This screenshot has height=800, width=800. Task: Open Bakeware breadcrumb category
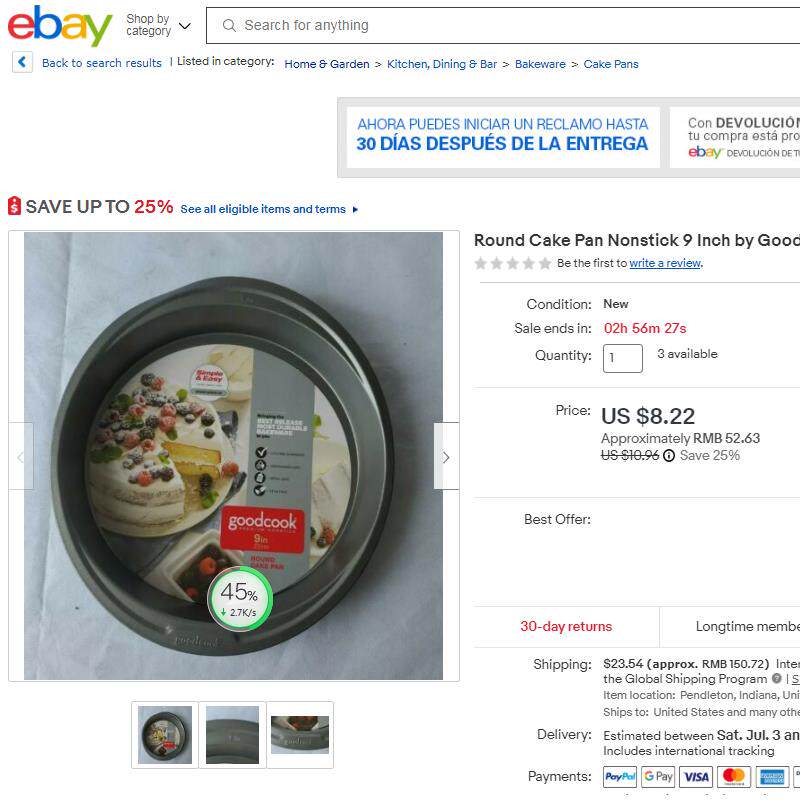(x=540, y=64)
